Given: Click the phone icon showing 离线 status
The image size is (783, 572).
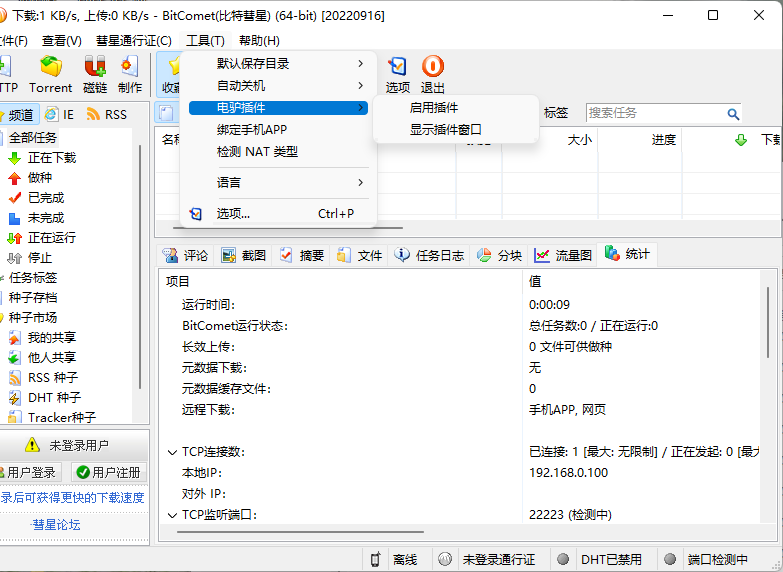Looking at the screenshot, I should click(376, 559).
